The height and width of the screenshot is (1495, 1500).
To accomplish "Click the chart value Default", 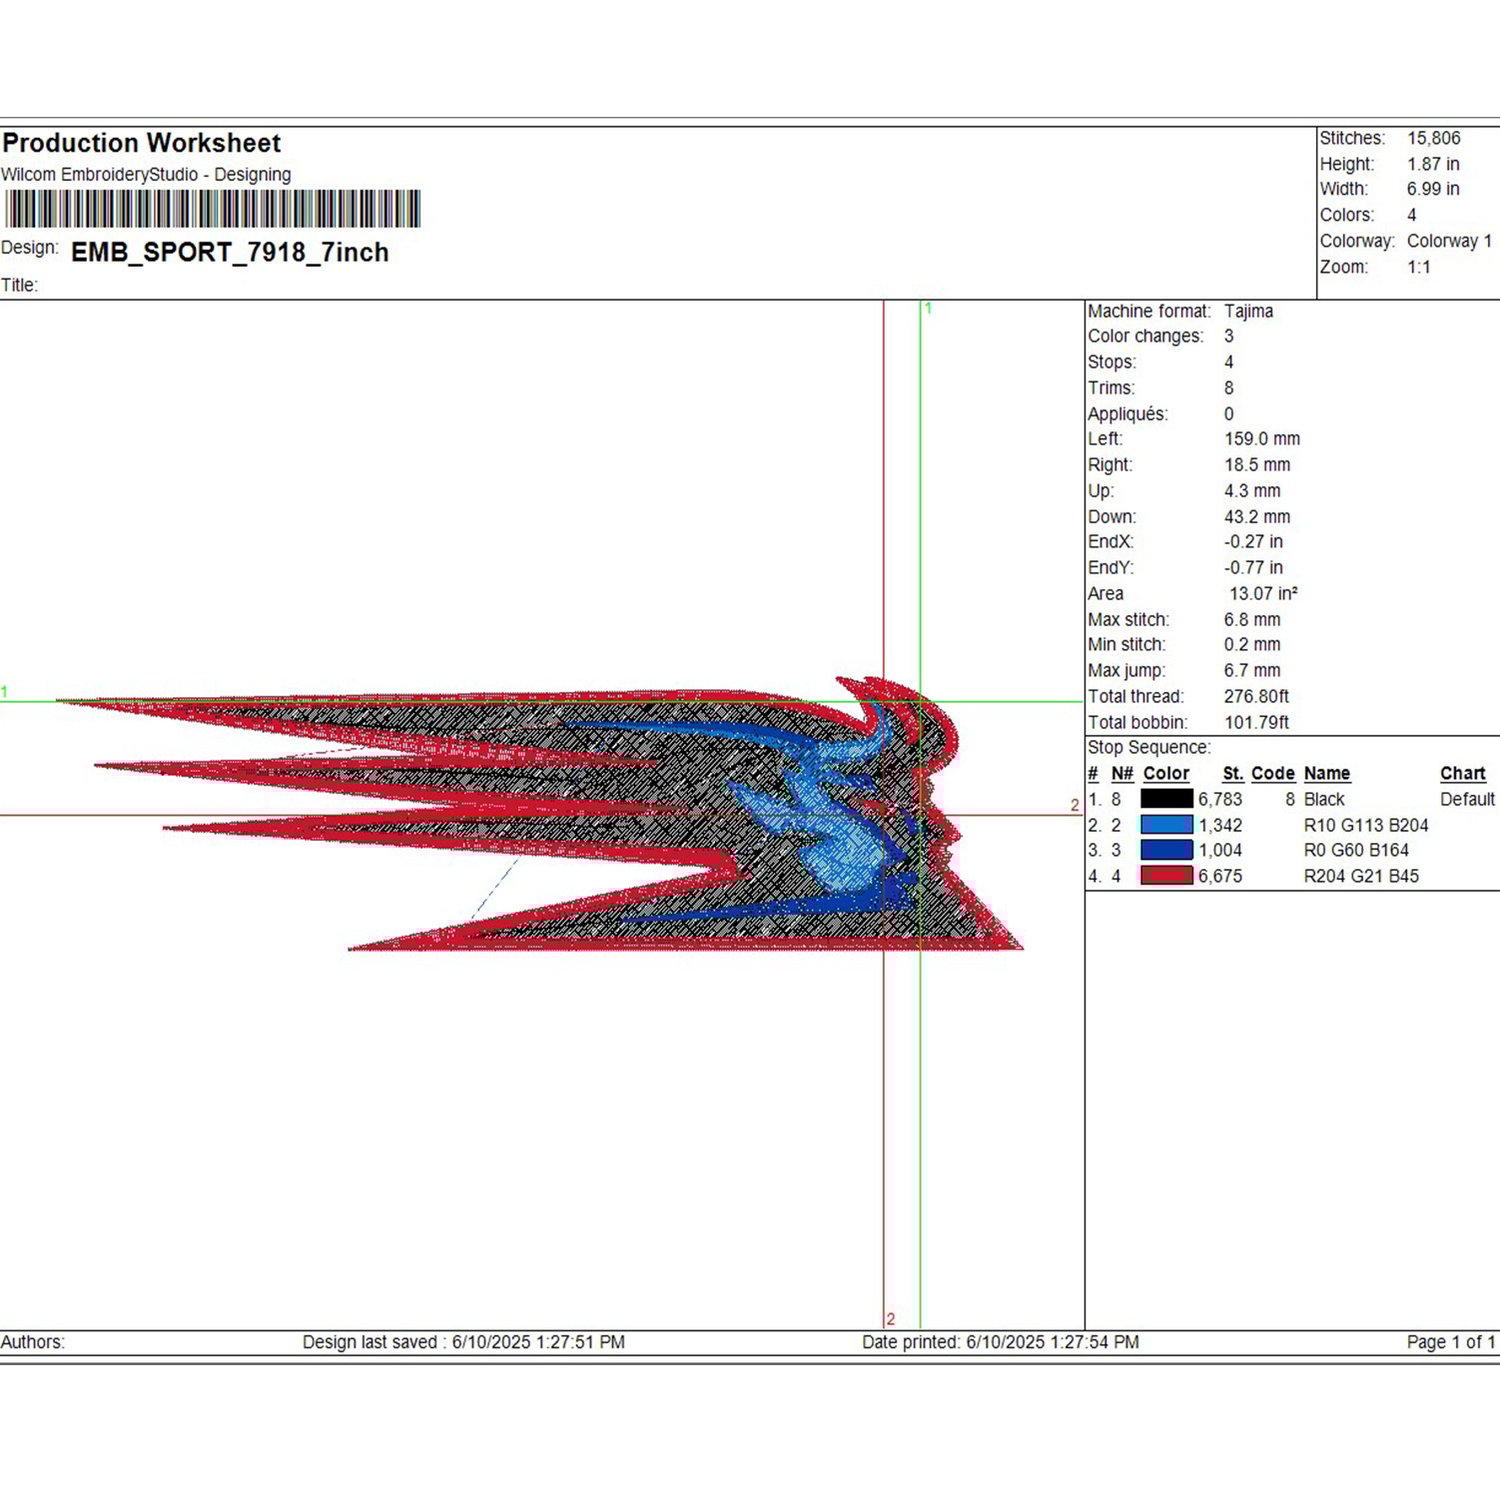I will [1467, 799].
